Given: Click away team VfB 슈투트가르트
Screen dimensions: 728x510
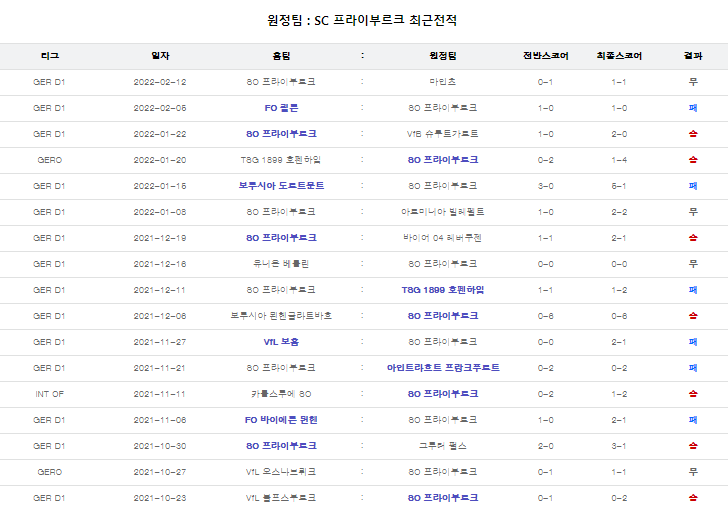Looking at the screenshot, I should 442,134.
